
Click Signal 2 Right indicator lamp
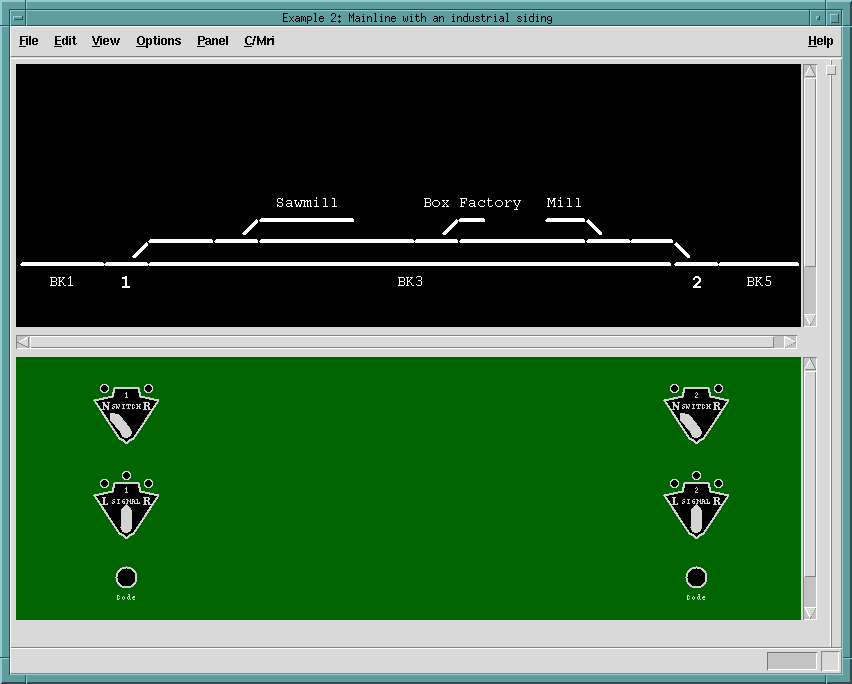[x=718, y=484]
